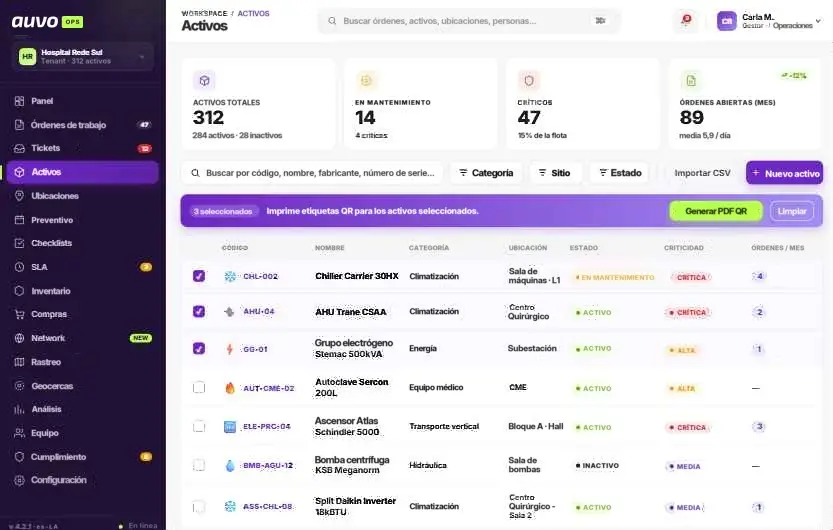833x530 pixels.
Task: Click the Compras shopping cart icon
Action: (x=20, y=314)
